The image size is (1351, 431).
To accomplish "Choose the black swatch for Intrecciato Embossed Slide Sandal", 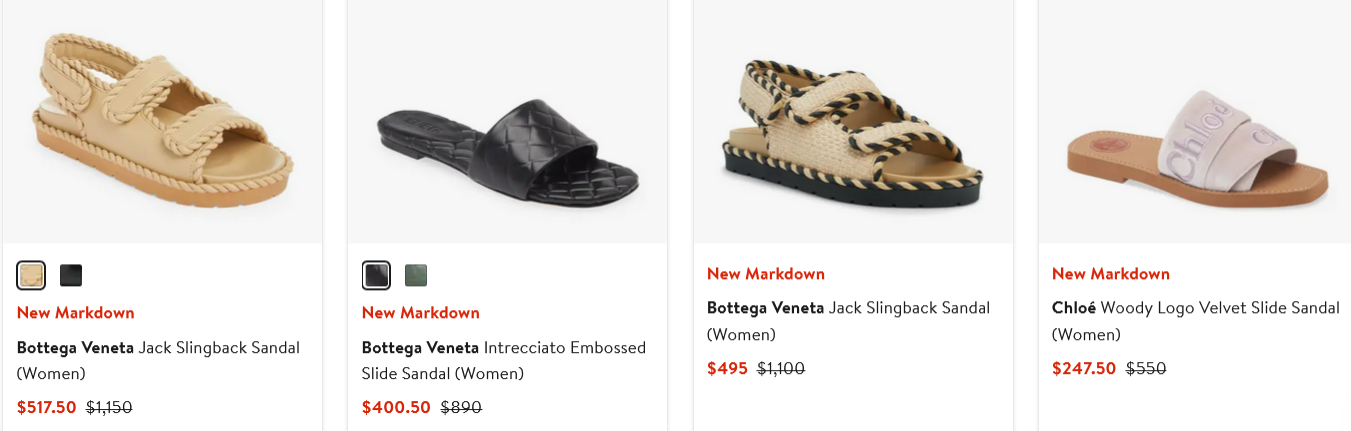I will pos(376,275).
